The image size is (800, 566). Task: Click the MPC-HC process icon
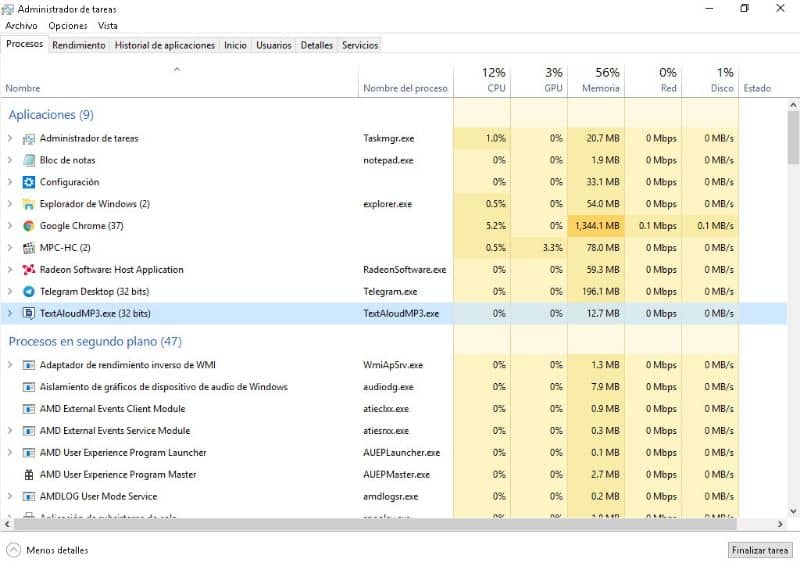tap(29, 248)
